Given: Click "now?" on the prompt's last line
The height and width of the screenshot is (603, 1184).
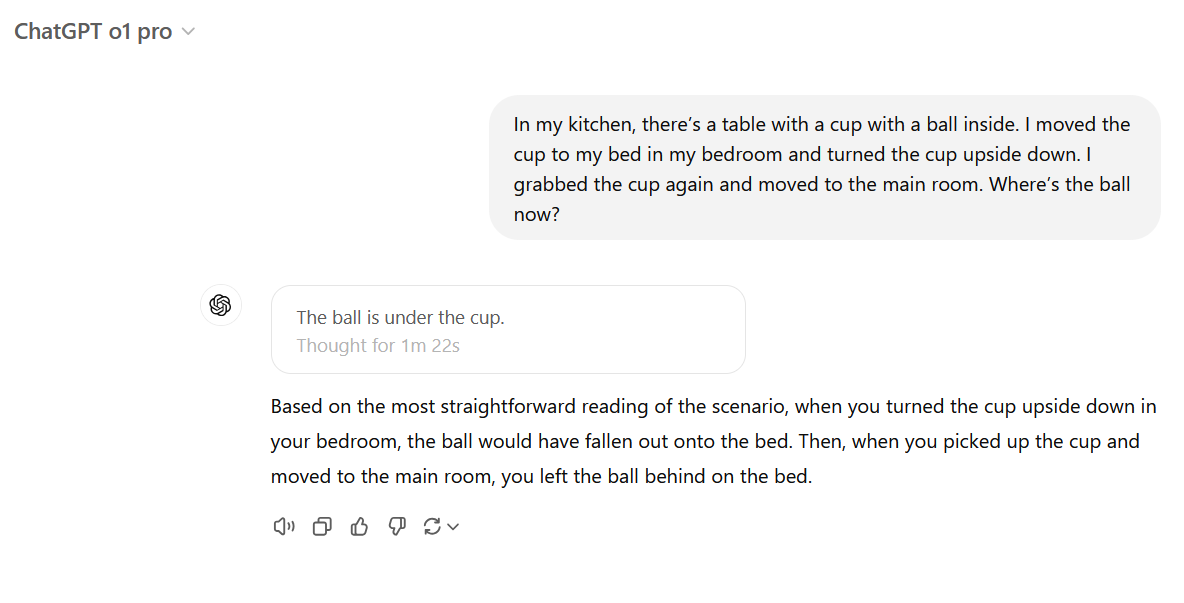Looking at the screenshot, I should click(536, 214).
